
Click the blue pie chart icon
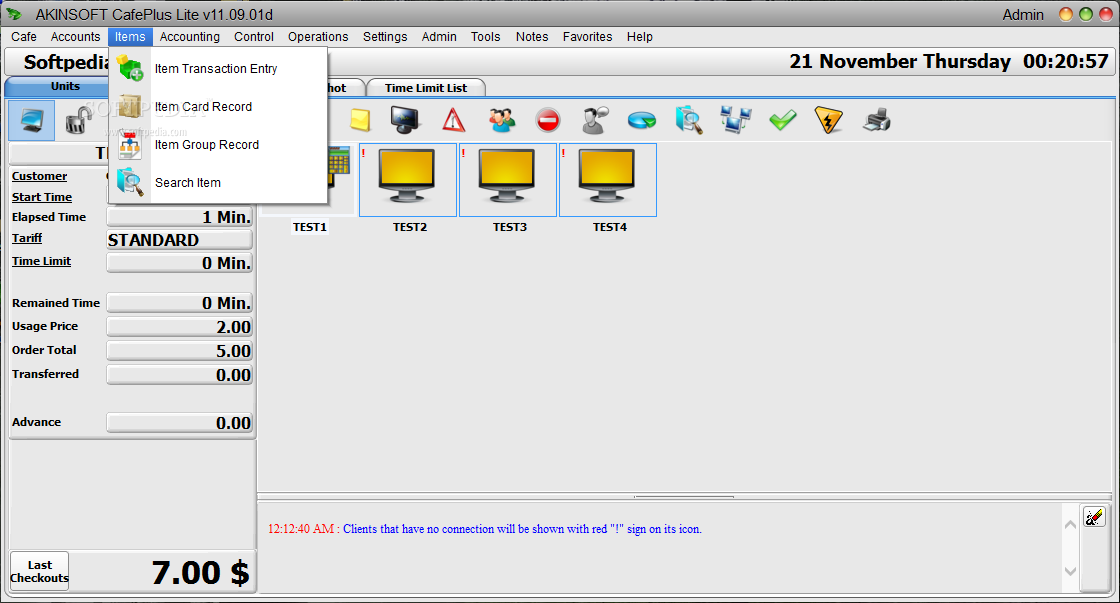click(641, 120)
